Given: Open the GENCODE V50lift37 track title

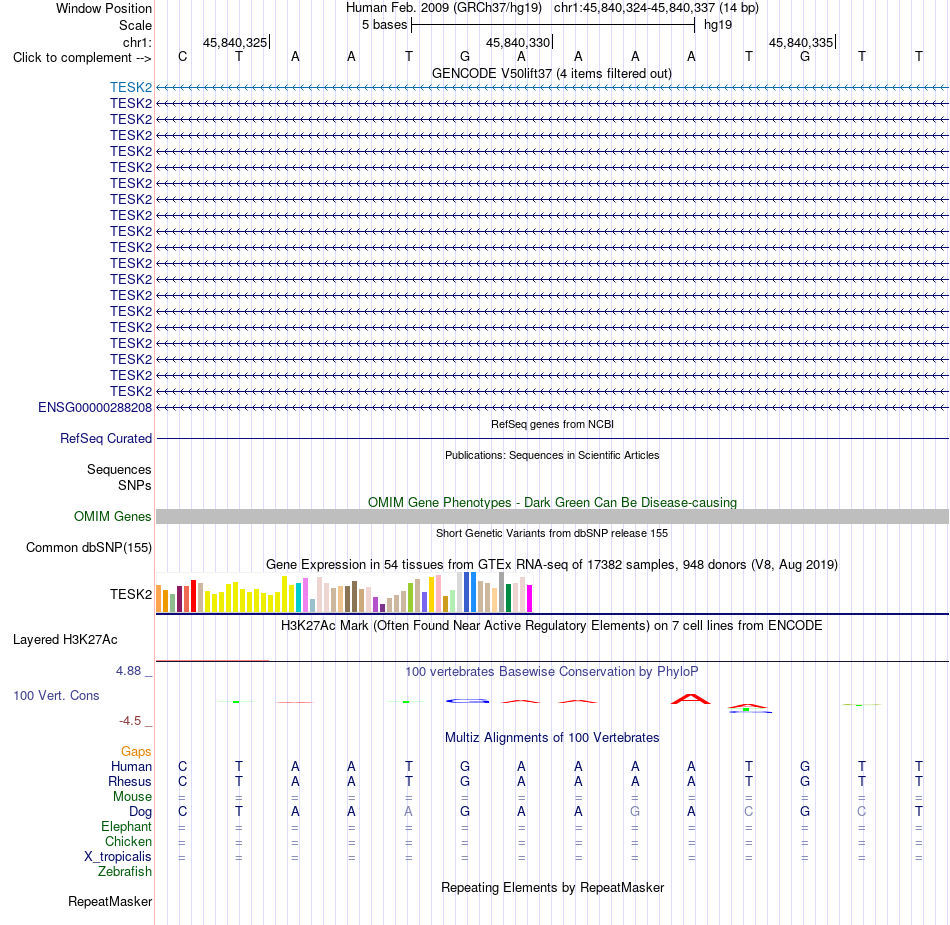Looking at the screenshot, I should [552, 73].
